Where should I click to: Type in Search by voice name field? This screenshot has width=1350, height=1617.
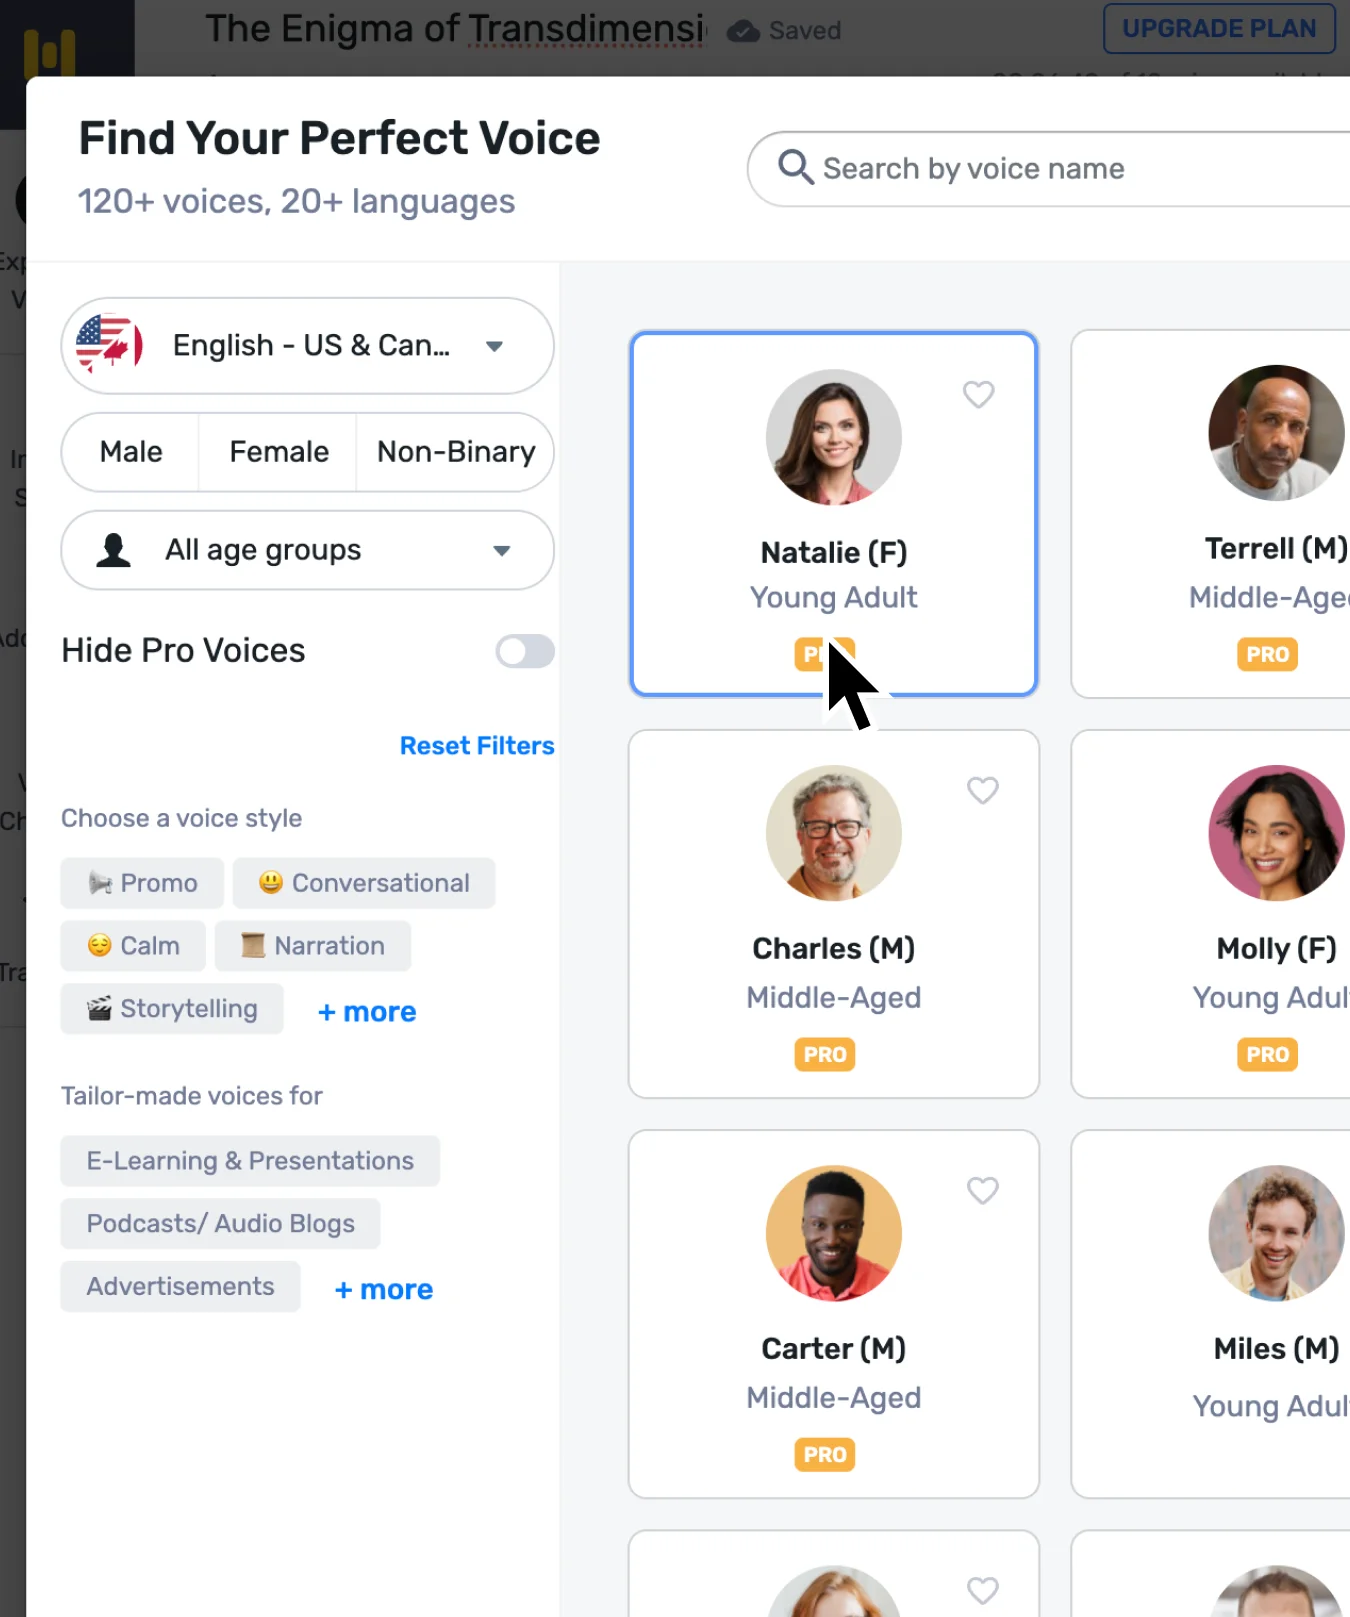pyautogui.click(x=1050, y=169)
